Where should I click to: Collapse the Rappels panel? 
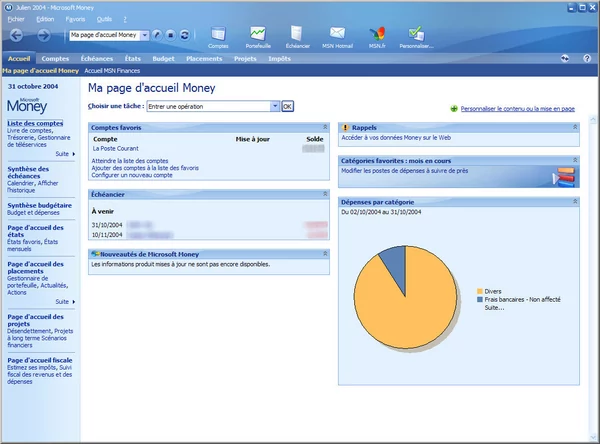[575, 127]
